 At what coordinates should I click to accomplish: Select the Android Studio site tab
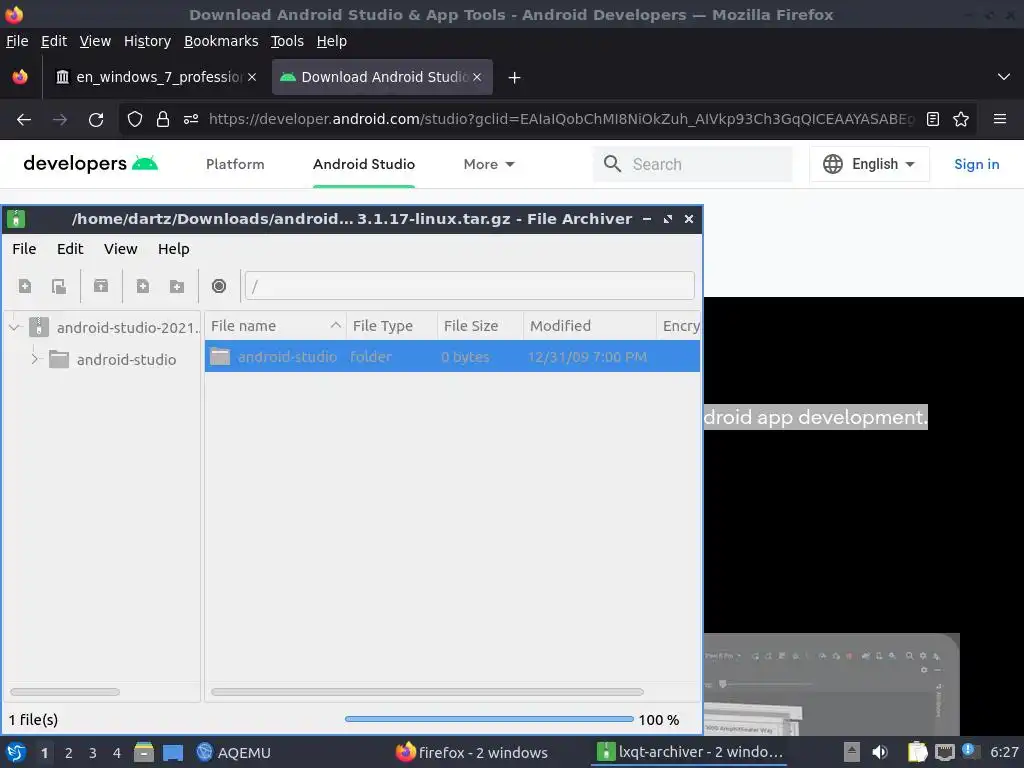point(364,165)
